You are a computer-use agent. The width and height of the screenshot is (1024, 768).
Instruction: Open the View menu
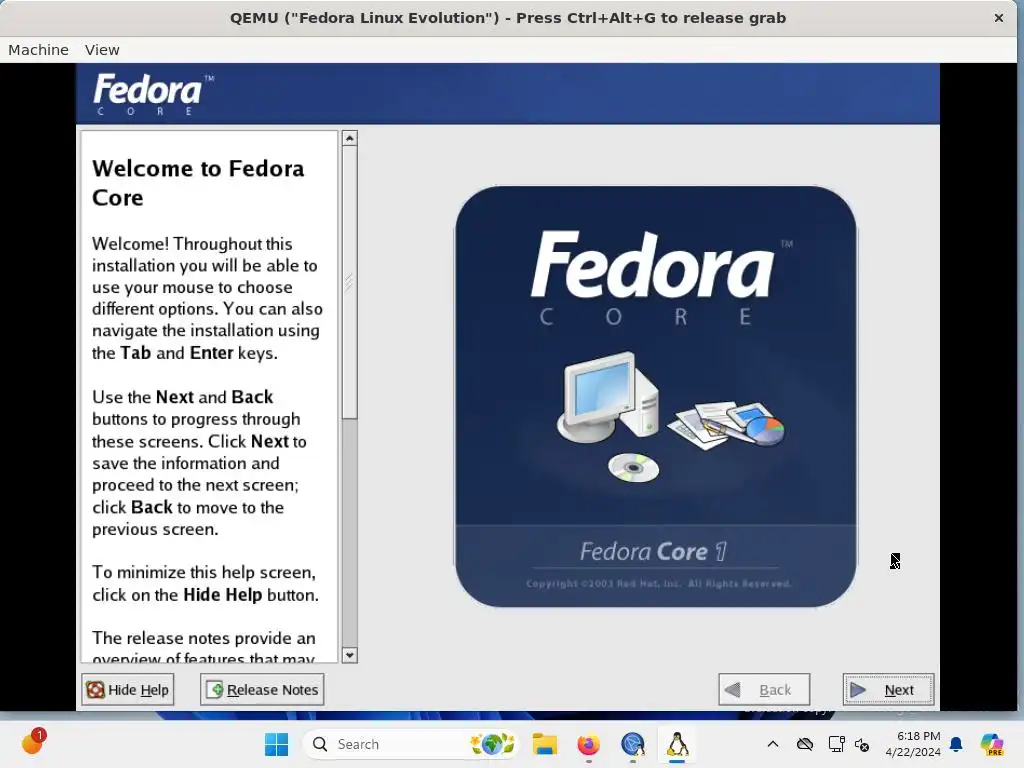click(x=102, y=50)
